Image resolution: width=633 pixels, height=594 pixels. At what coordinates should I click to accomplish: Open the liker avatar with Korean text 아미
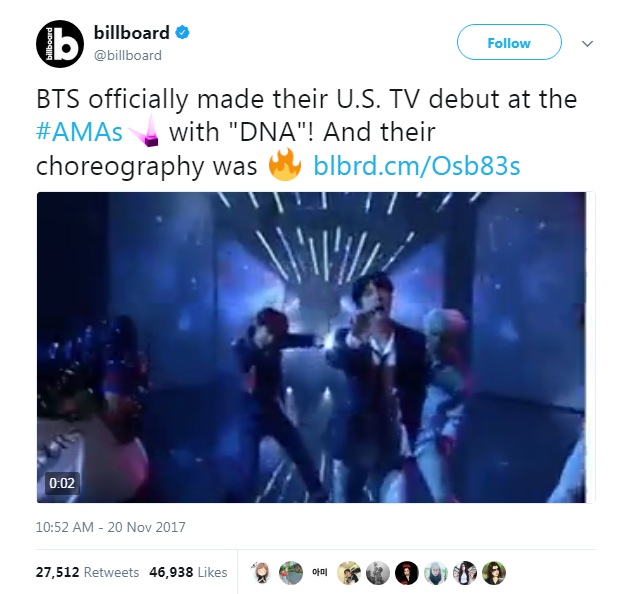pos(320,572)
